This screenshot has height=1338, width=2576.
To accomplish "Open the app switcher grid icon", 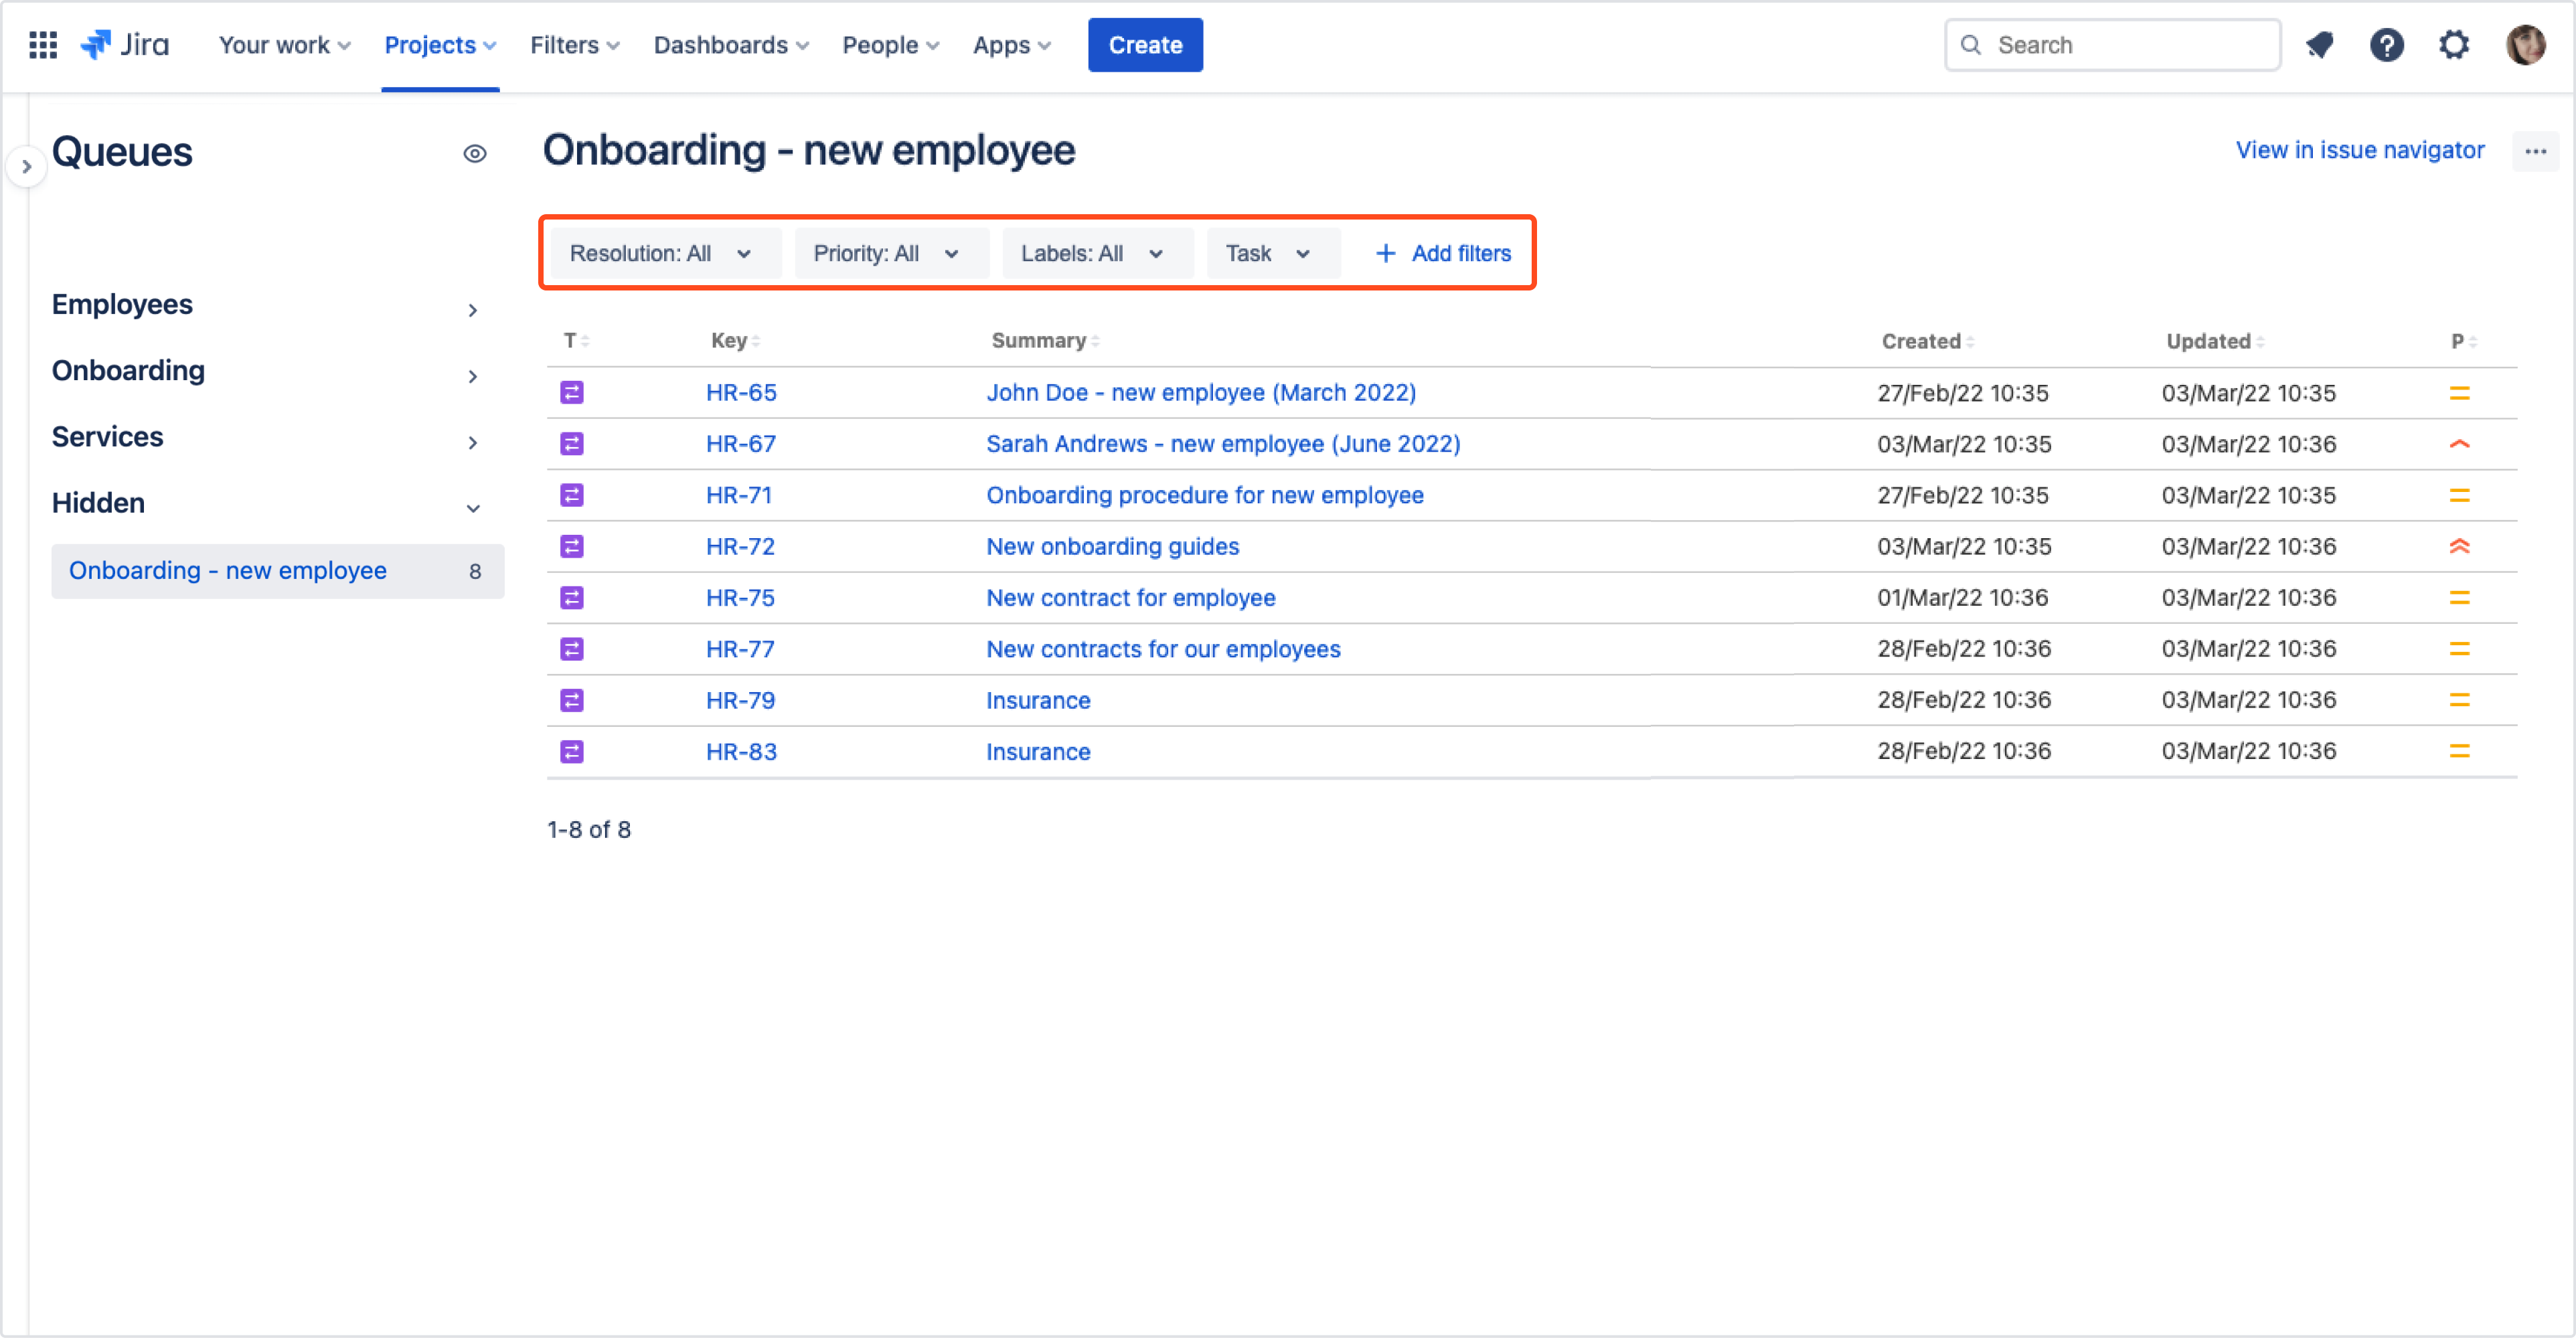I will (x=43, y=45).
